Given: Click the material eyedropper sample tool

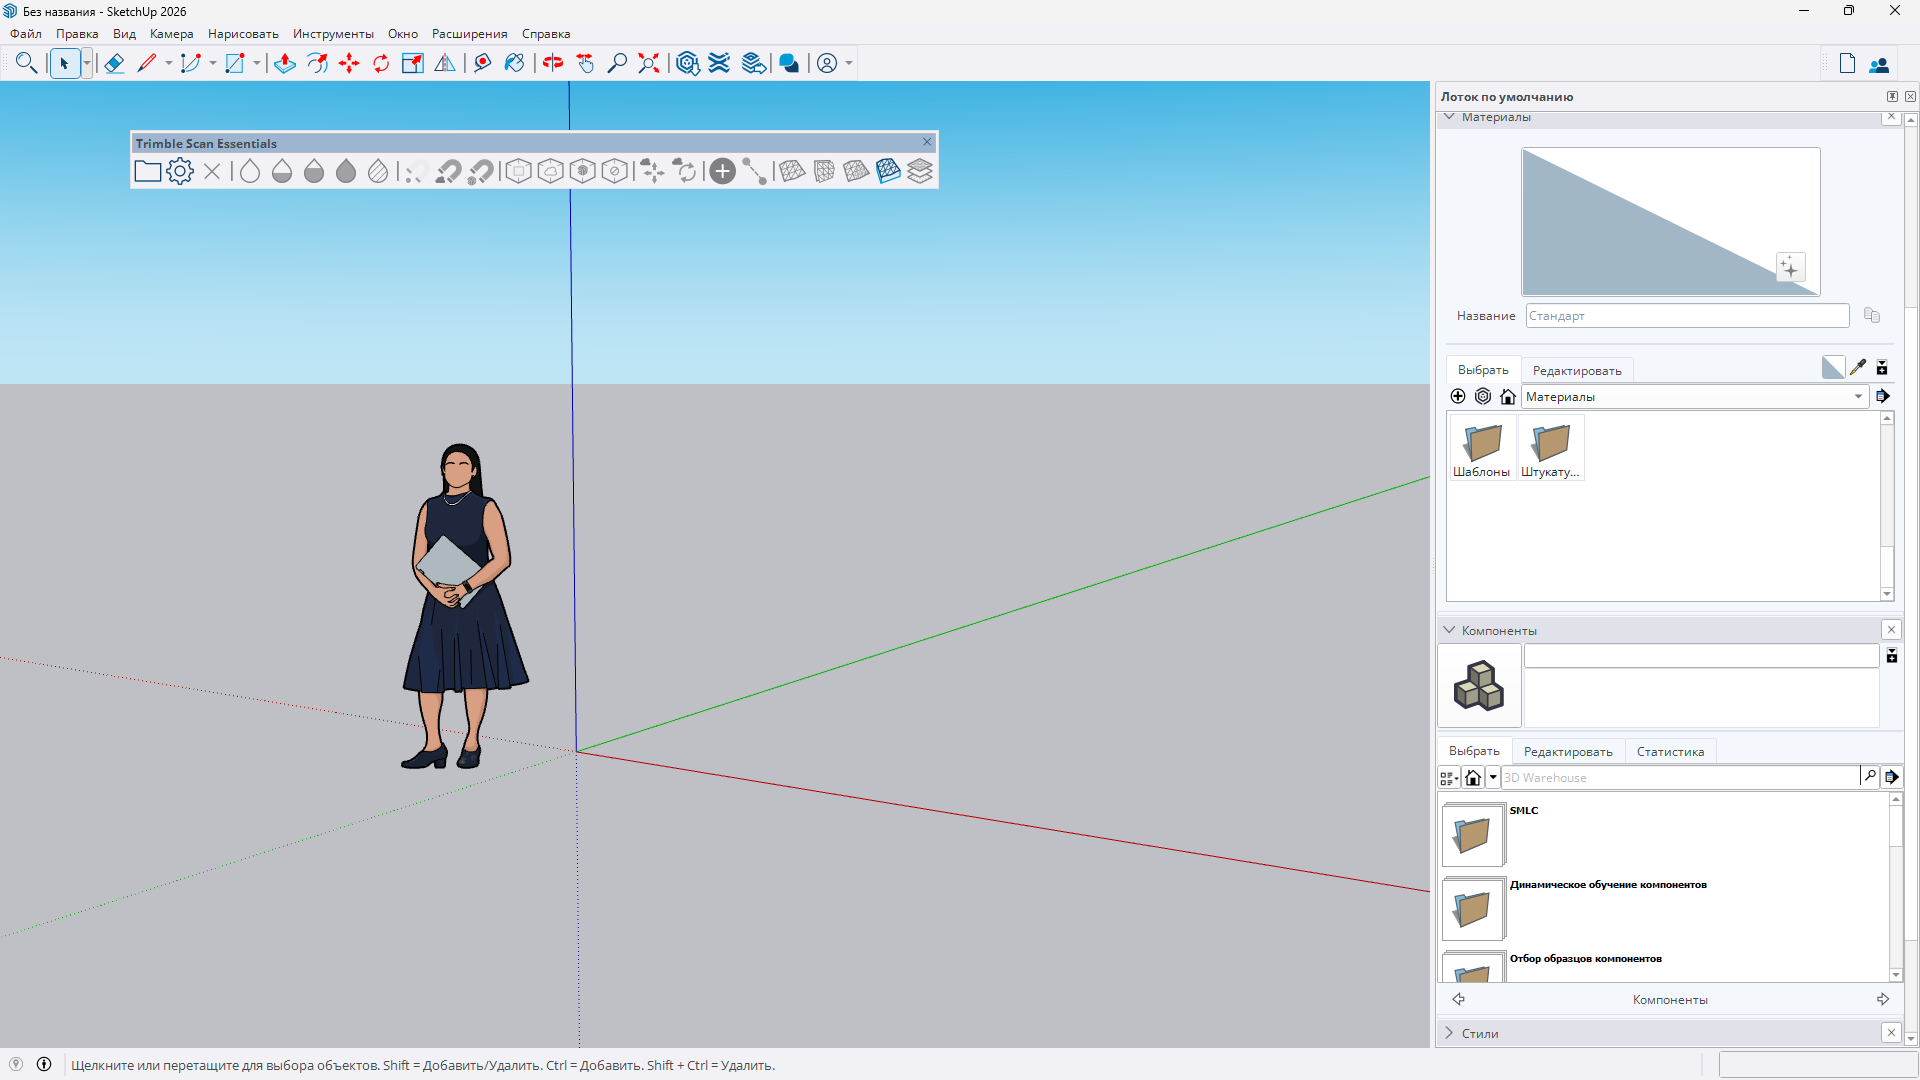Looking at the screenshot, I should [1858, 367].
